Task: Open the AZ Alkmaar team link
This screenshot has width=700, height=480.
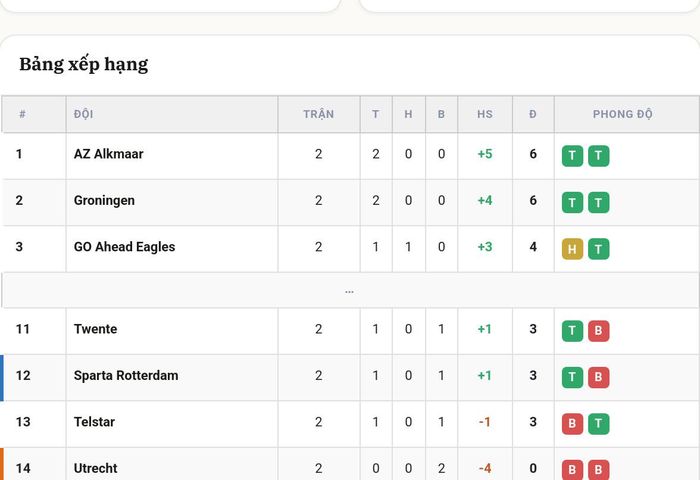Action: (108, 154)
